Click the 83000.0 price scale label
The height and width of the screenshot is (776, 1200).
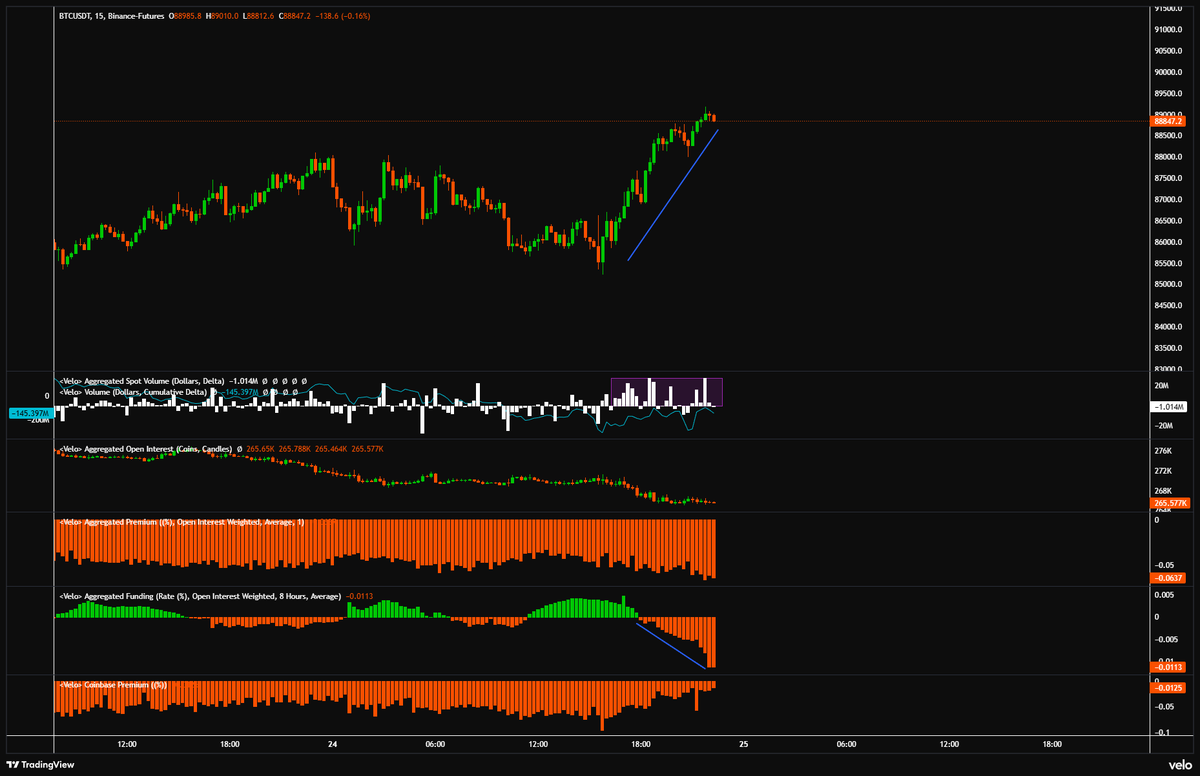click(x=1170, y=369)
